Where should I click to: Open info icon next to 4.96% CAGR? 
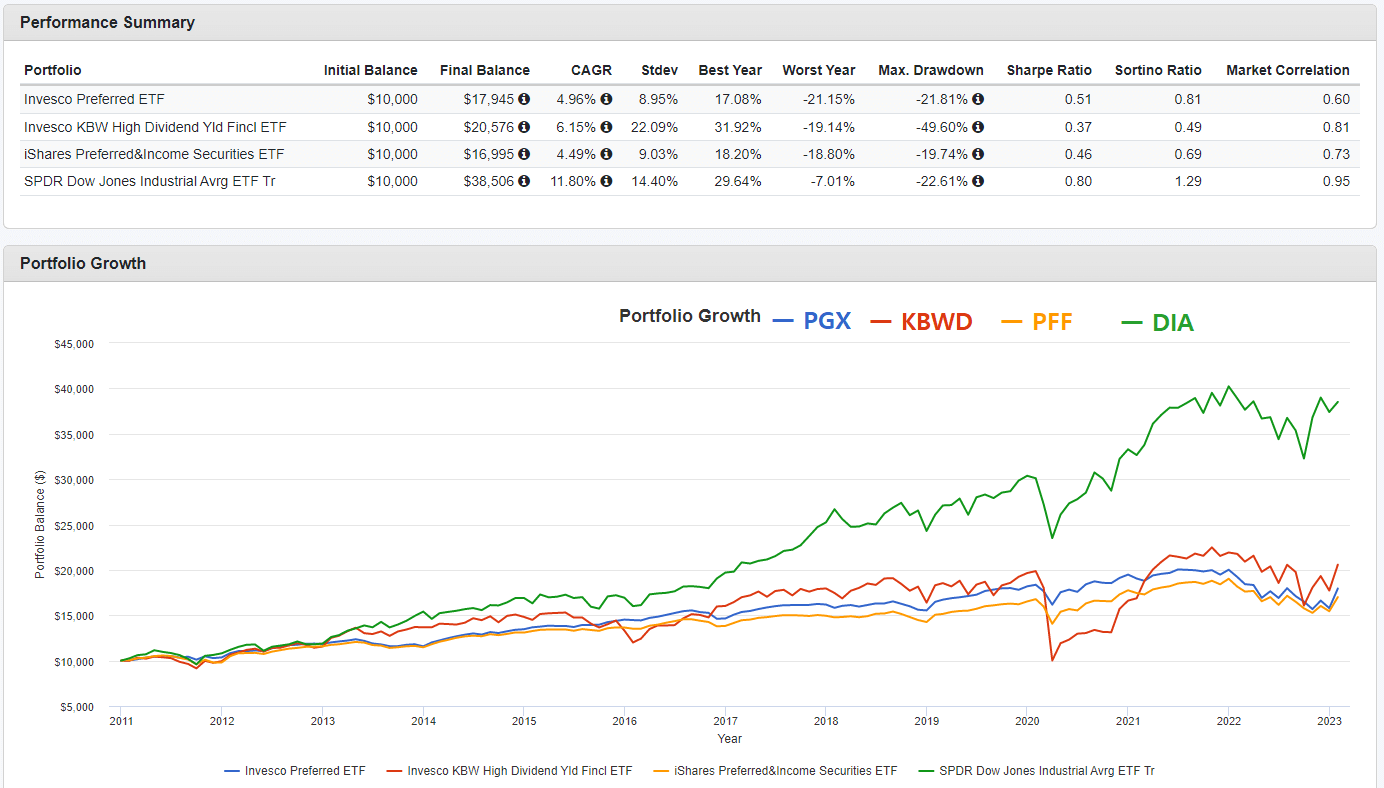pyautogui.click(x=606, y=100)
